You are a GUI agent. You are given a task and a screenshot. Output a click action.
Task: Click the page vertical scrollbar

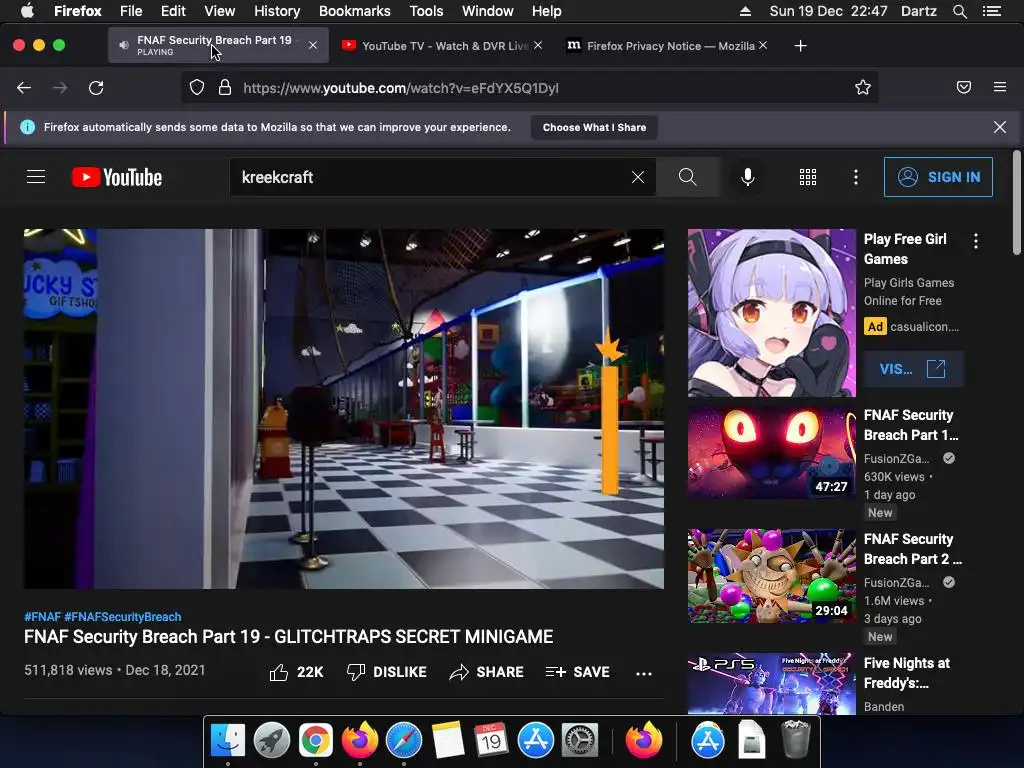coord(1016,202)
